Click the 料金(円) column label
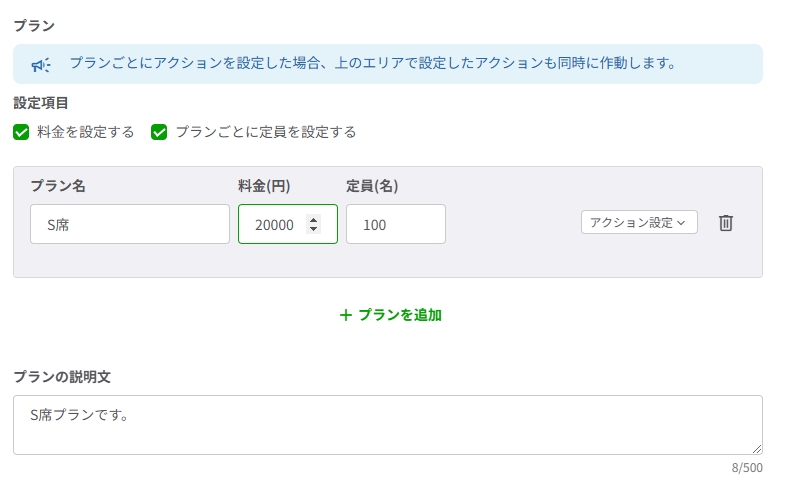The width and height of the screenshot is (786, 485). click(x=264, y=186)
